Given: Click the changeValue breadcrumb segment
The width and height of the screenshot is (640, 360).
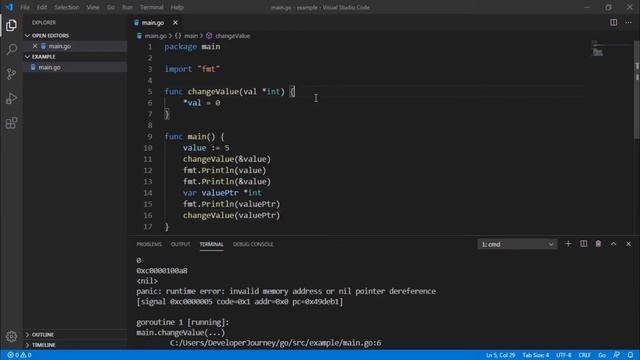Looking at the screenshot, I should click(x=228, y=36).
